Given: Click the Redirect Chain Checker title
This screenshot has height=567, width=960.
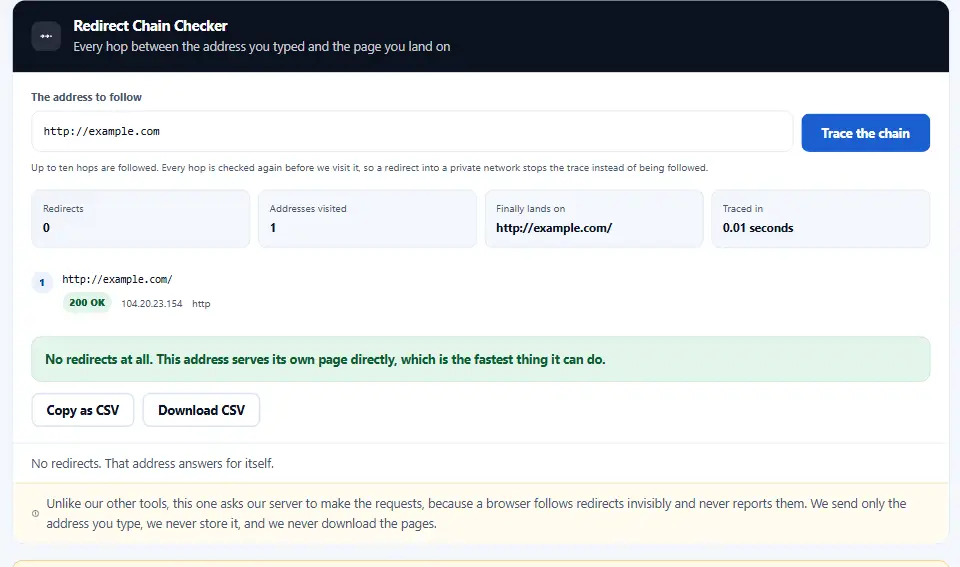Looking at the screenshot, I should click(x=150, y=26).
